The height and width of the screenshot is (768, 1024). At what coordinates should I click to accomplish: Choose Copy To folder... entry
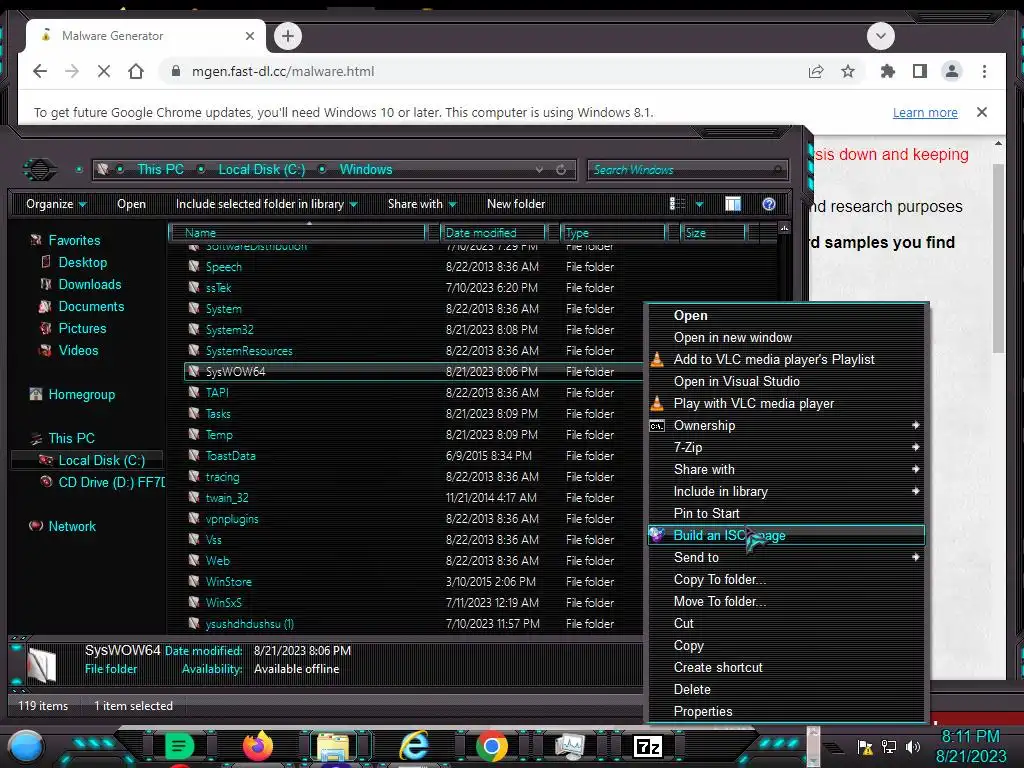[787, 579]
